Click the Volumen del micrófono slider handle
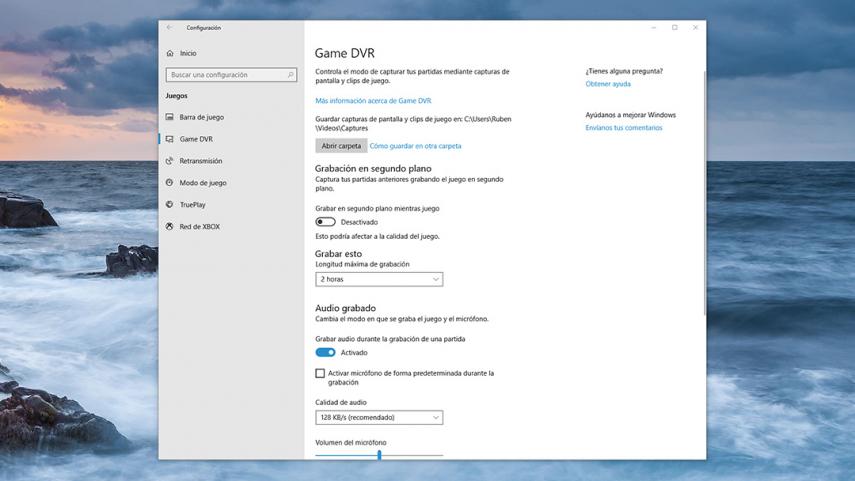The height and width of the screenshot is (481, 855). [379, 455]
